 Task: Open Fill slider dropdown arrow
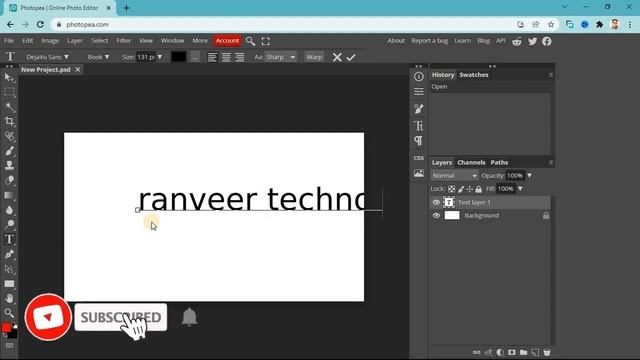pyautogui.click(x=520, y=189)
